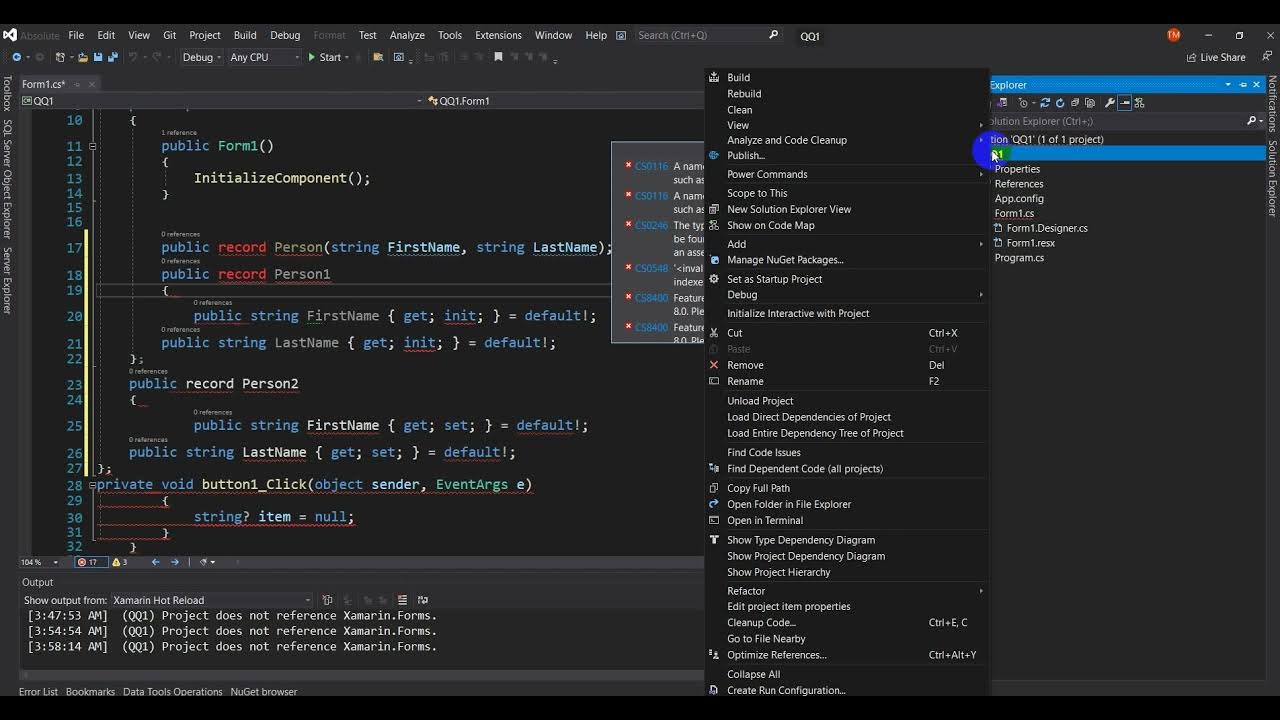Click the error count indicator showing 17
The height and width of the screenshot is (720, 1280).
tap(91, 562)
